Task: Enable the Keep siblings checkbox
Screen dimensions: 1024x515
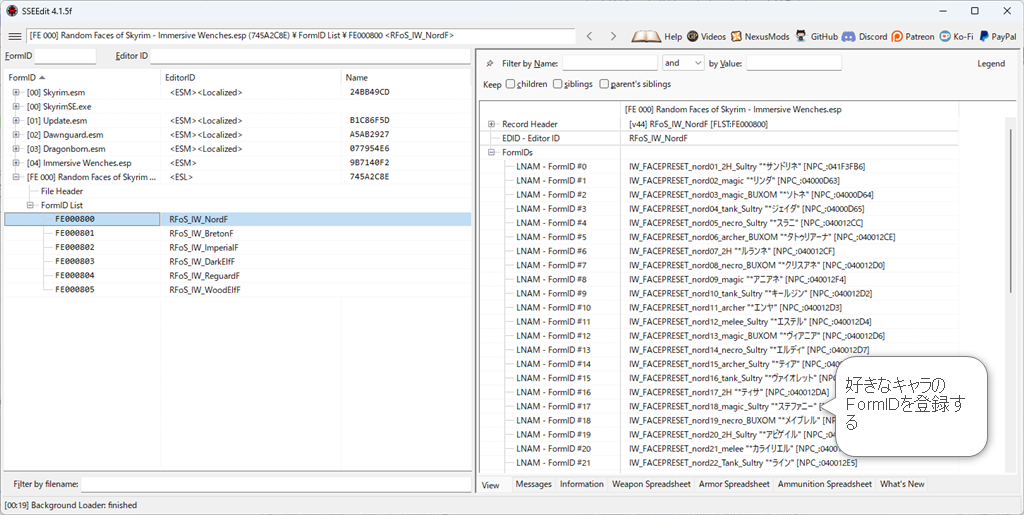Action: pyautogui.click(x=558, y=84)
